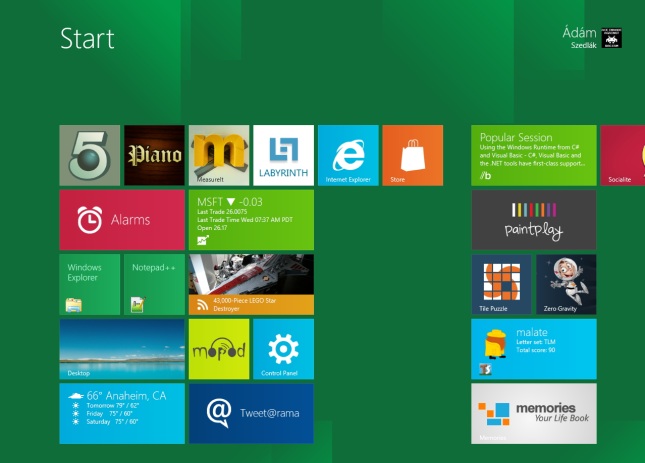Launch Internet Explorer tile

point(348,155)
